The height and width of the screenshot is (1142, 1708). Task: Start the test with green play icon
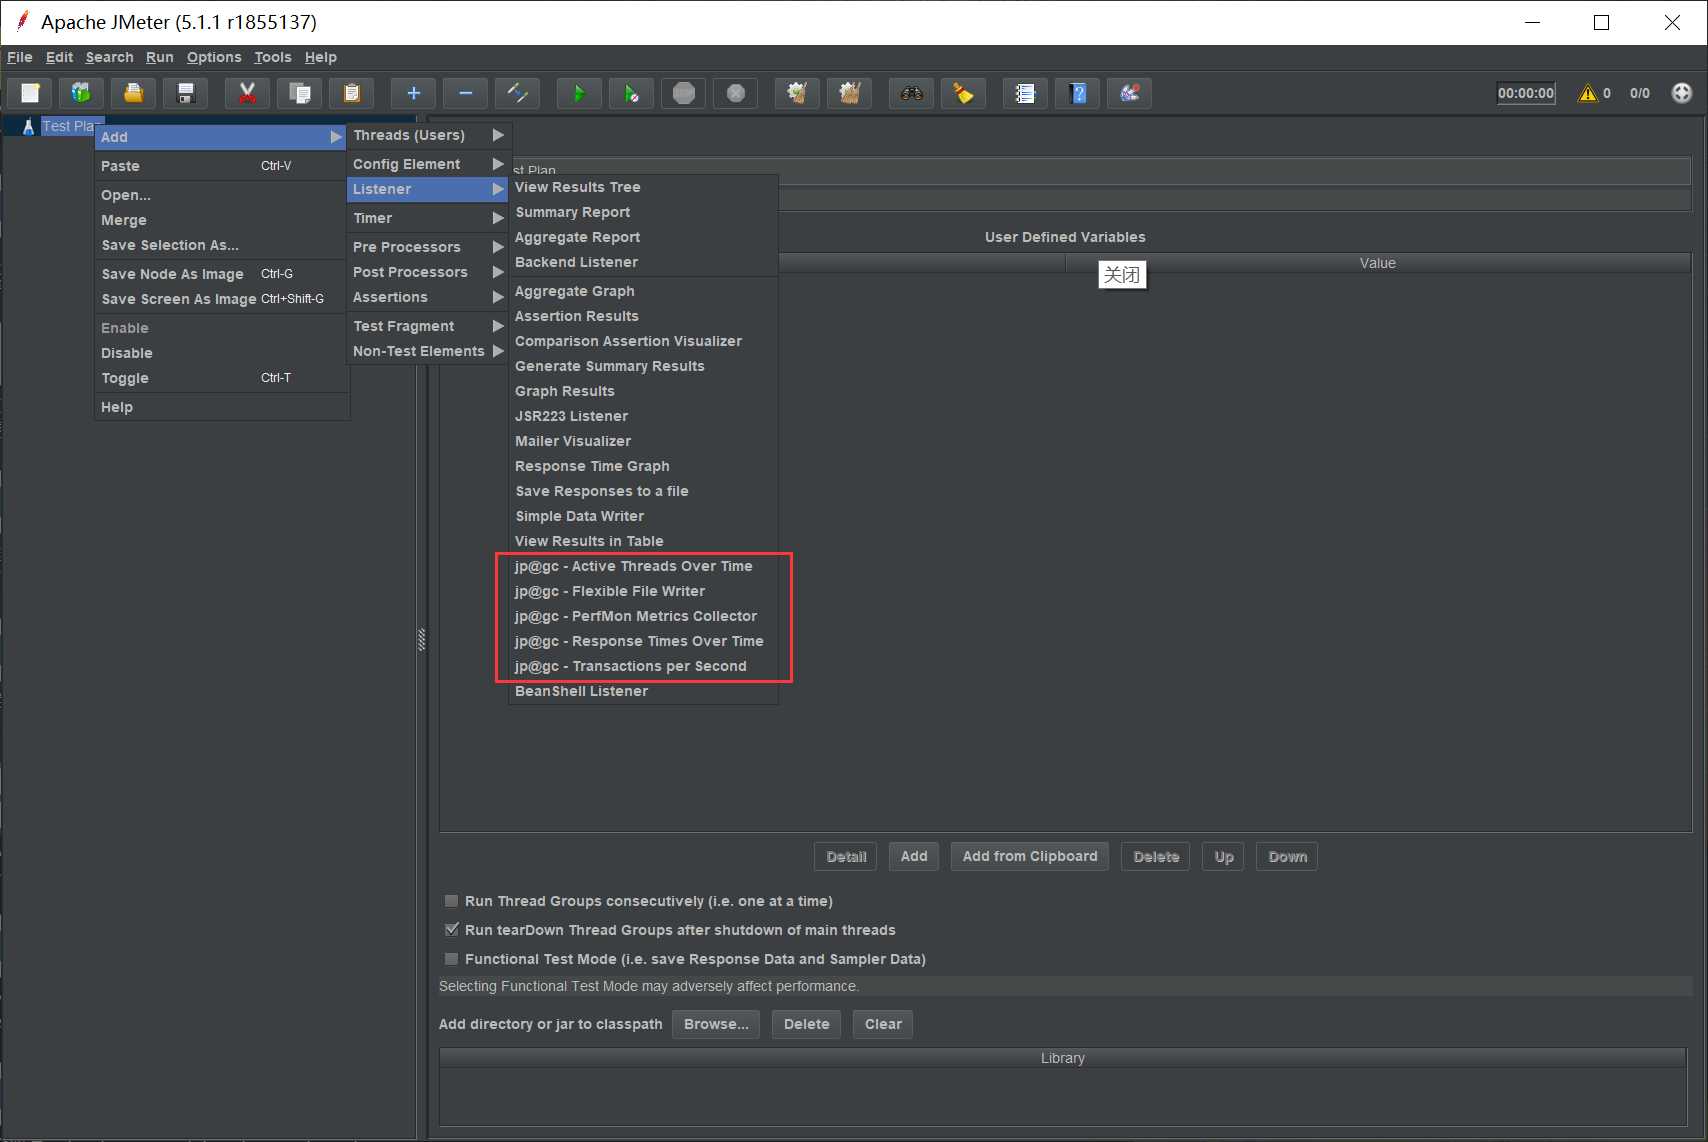coord(579,93)
